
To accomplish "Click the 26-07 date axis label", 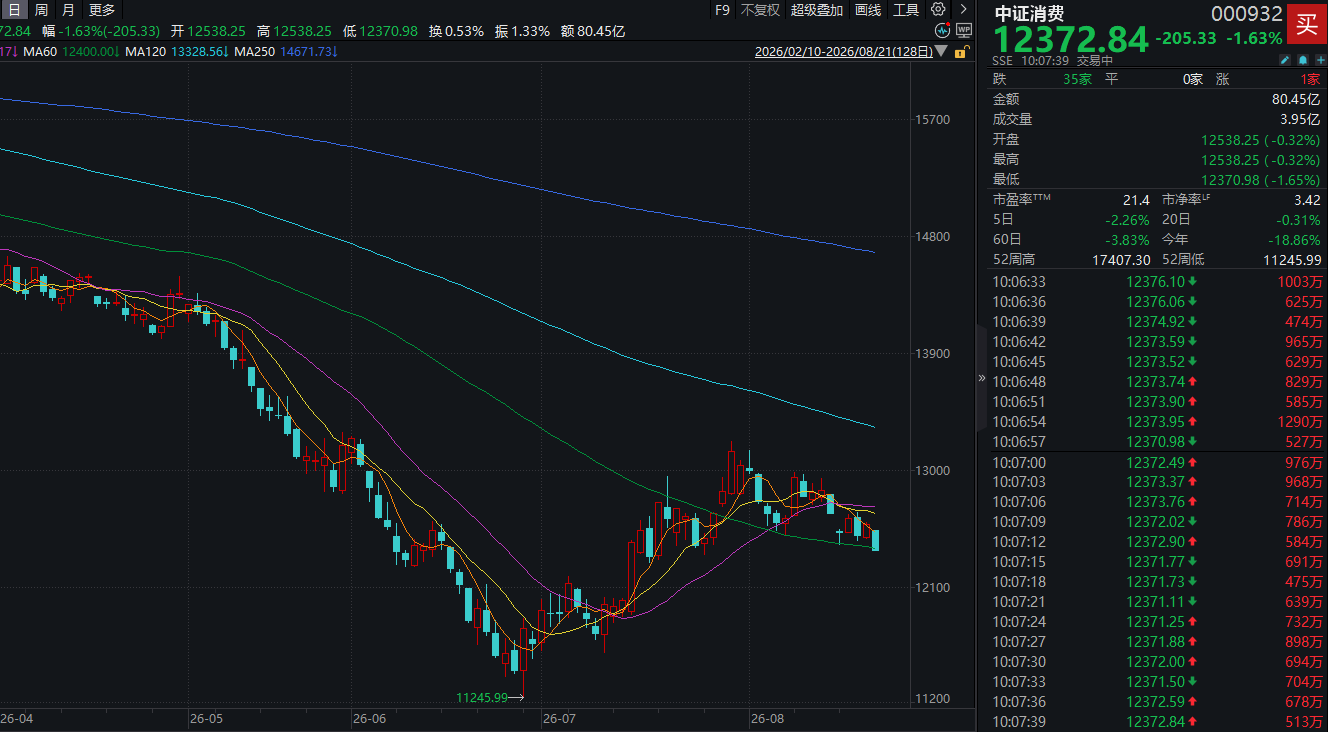I will 558,719.
